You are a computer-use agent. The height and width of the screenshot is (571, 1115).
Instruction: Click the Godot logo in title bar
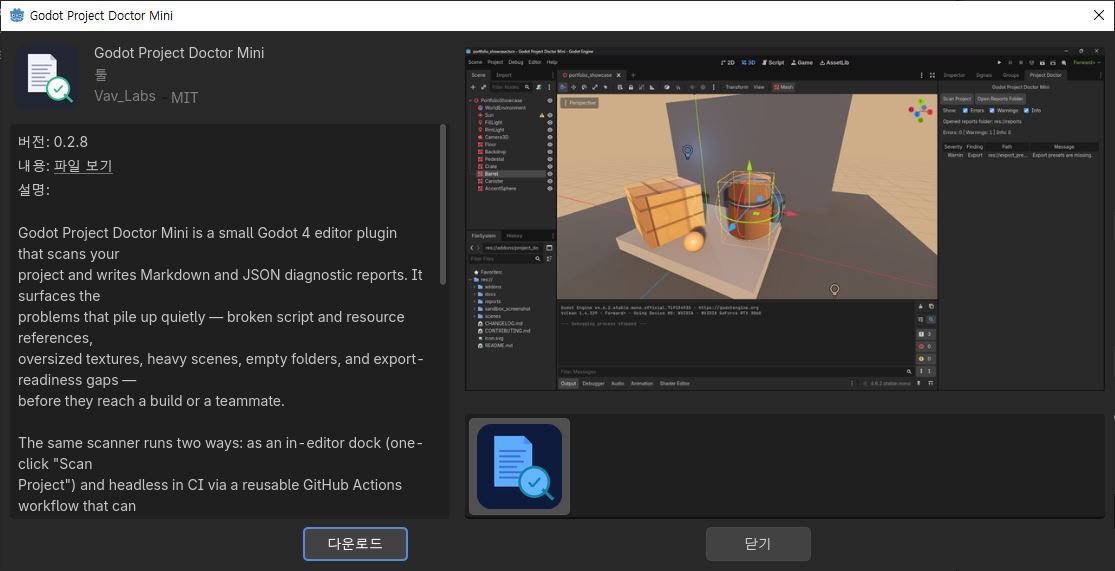click(x=16, y=15)
